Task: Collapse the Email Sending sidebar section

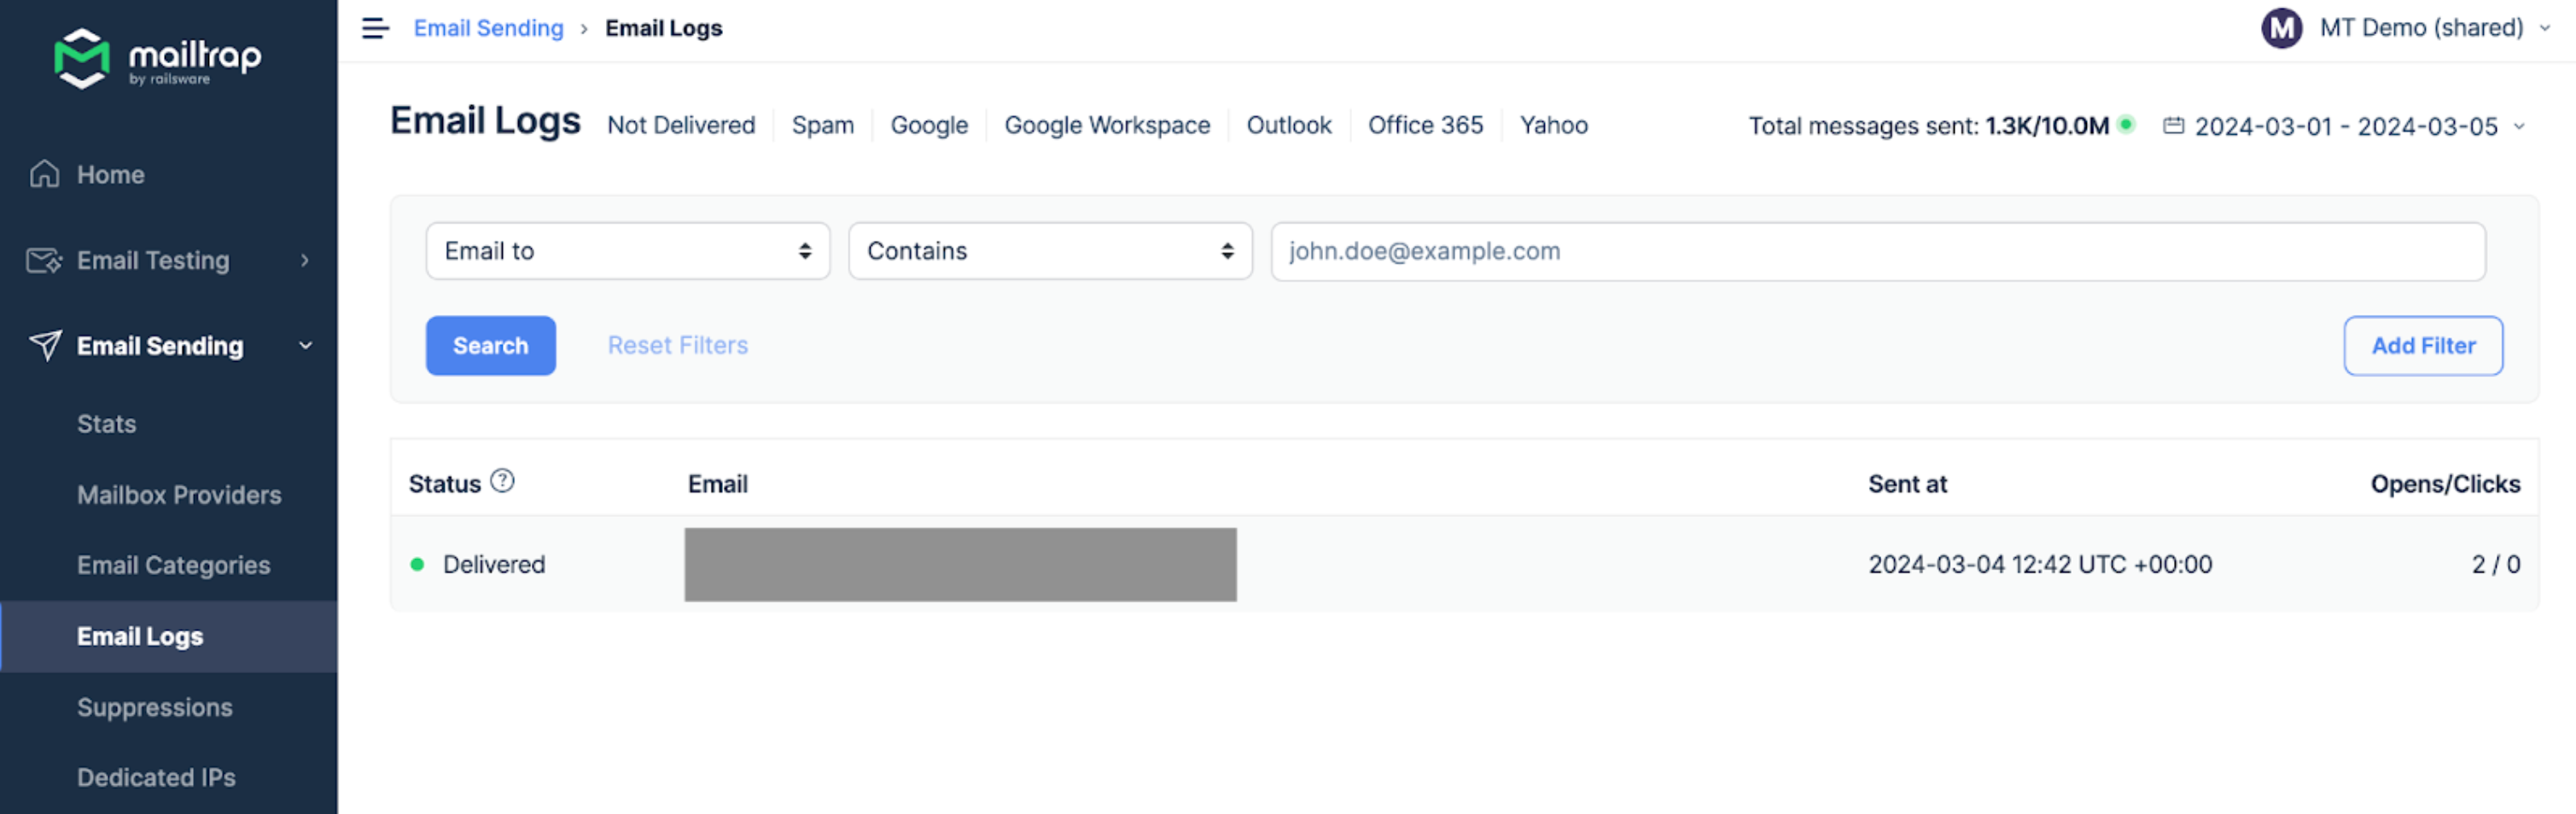Action: [x=305, y=346]
